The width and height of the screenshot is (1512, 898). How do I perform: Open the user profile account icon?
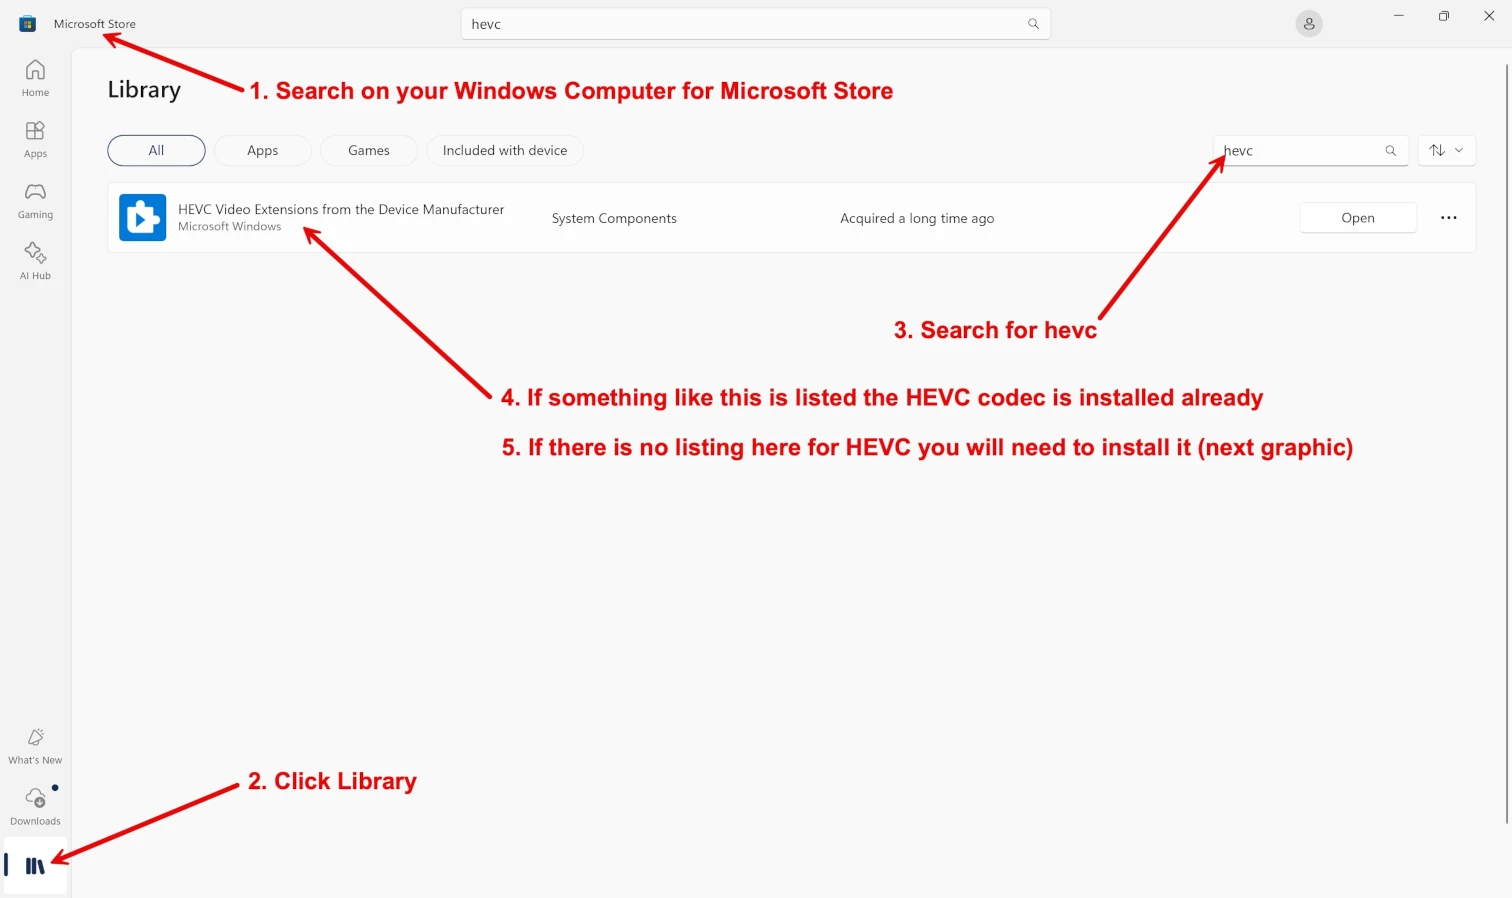[x=1309, y=24]
